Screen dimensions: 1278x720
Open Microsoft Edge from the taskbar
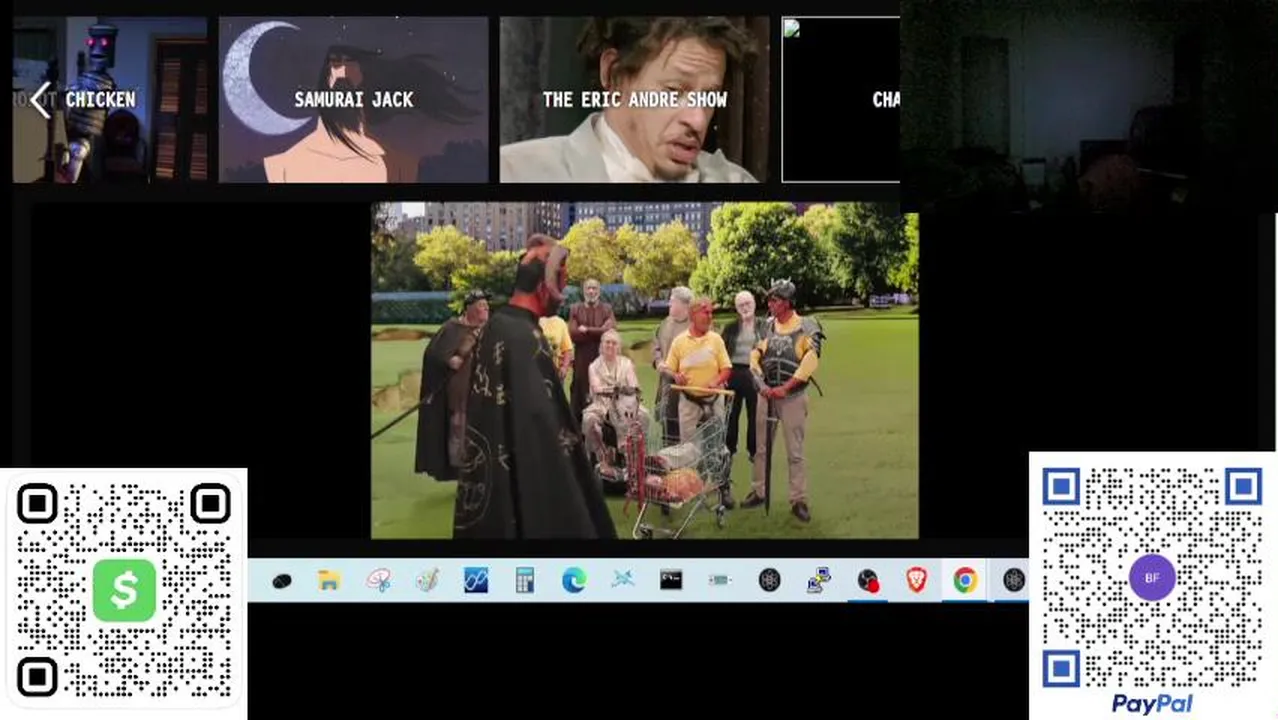coord(573,580)
